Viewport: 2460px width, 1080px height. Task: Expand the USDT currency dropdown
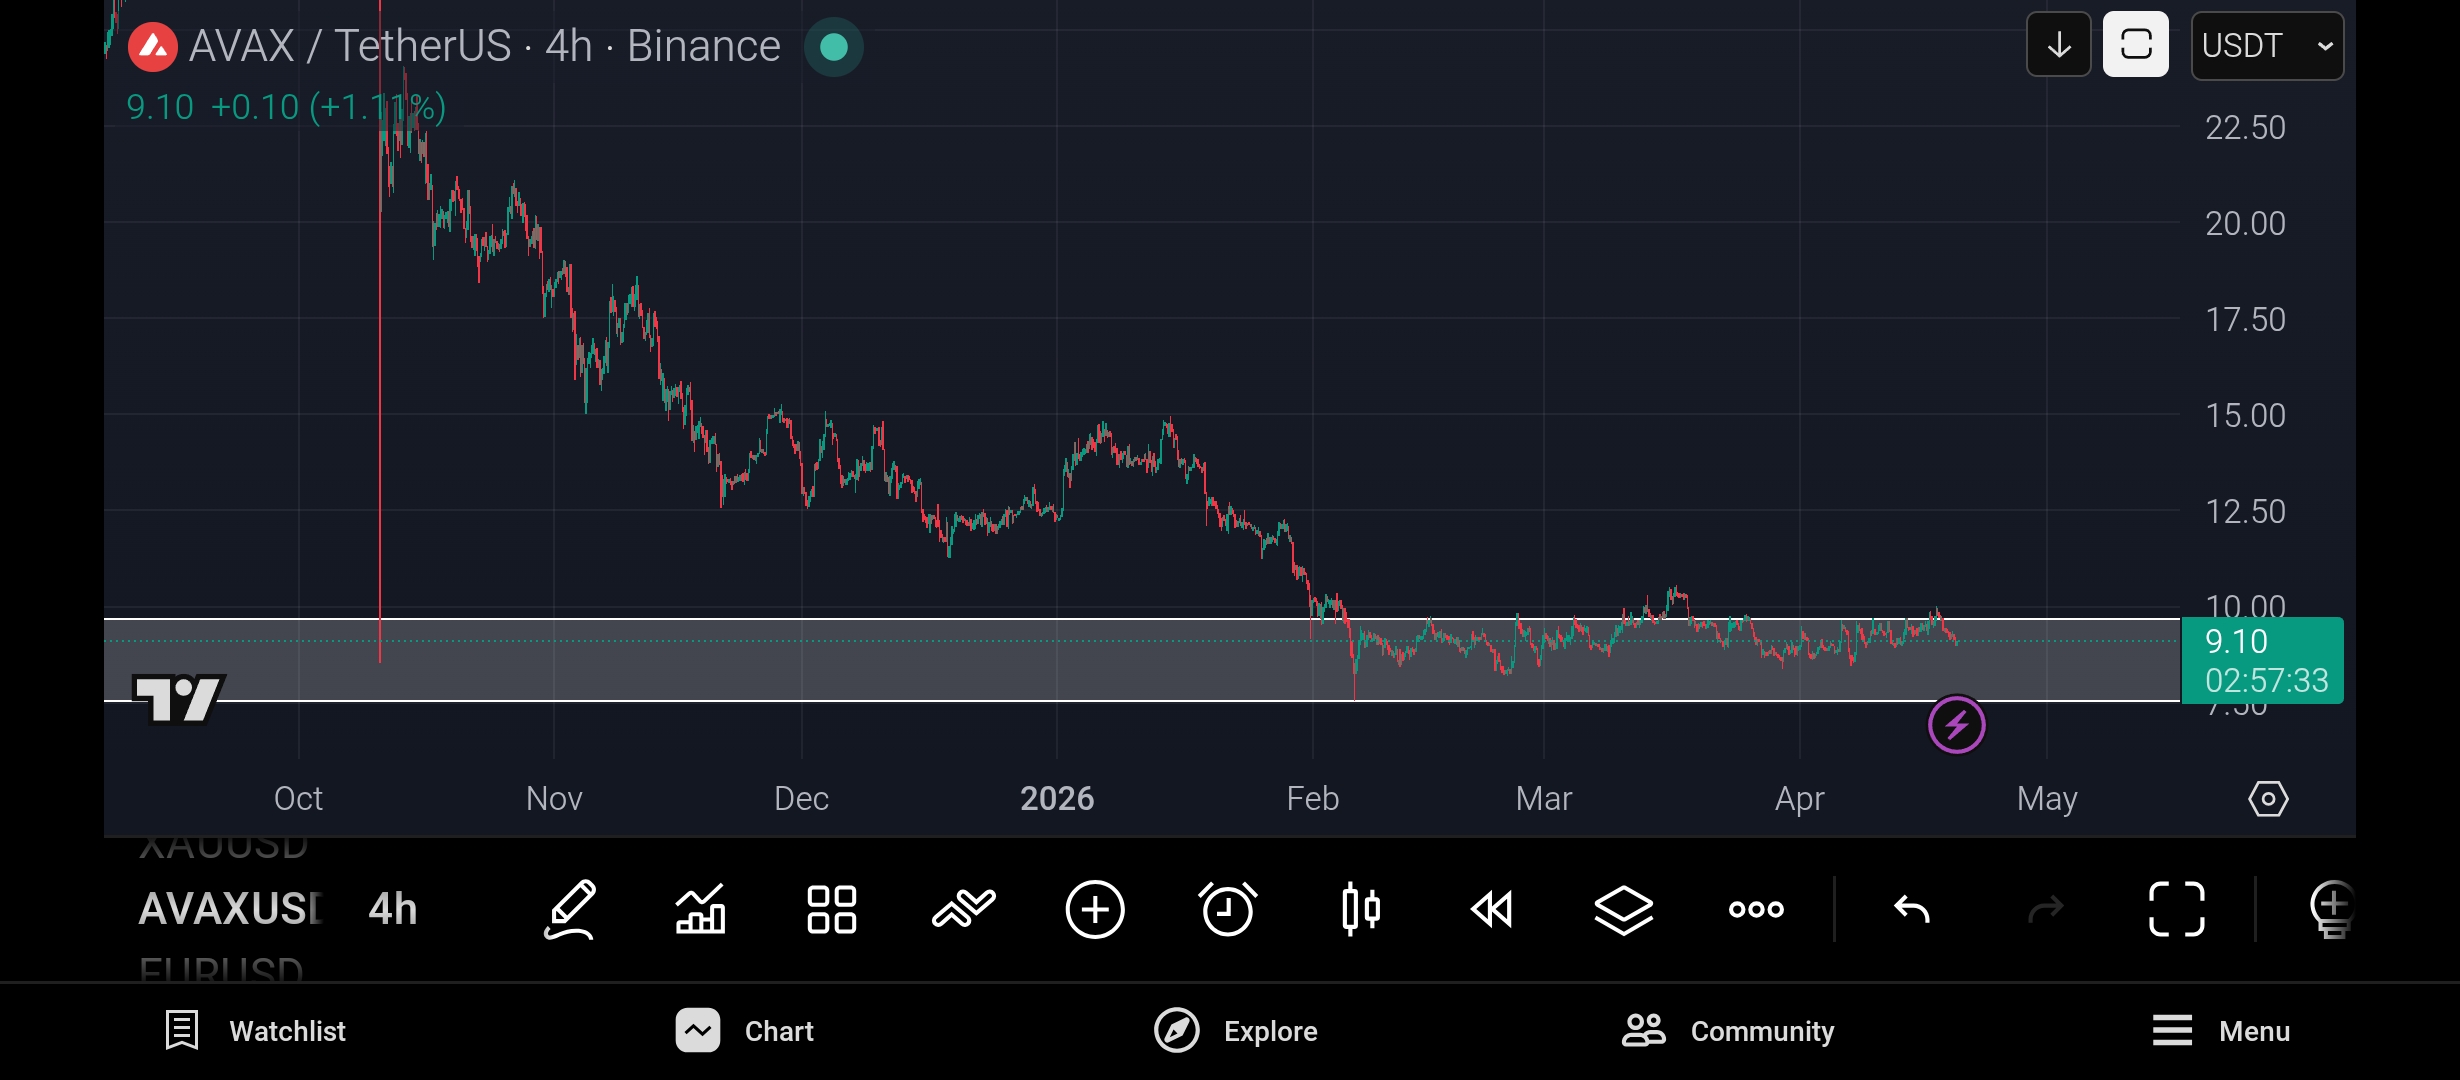[x=2267, y=46]
